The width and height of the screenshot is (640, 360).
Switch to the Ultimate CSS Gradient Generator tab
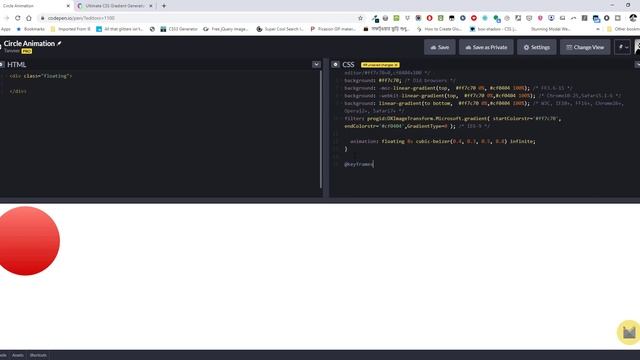point(115,6)
